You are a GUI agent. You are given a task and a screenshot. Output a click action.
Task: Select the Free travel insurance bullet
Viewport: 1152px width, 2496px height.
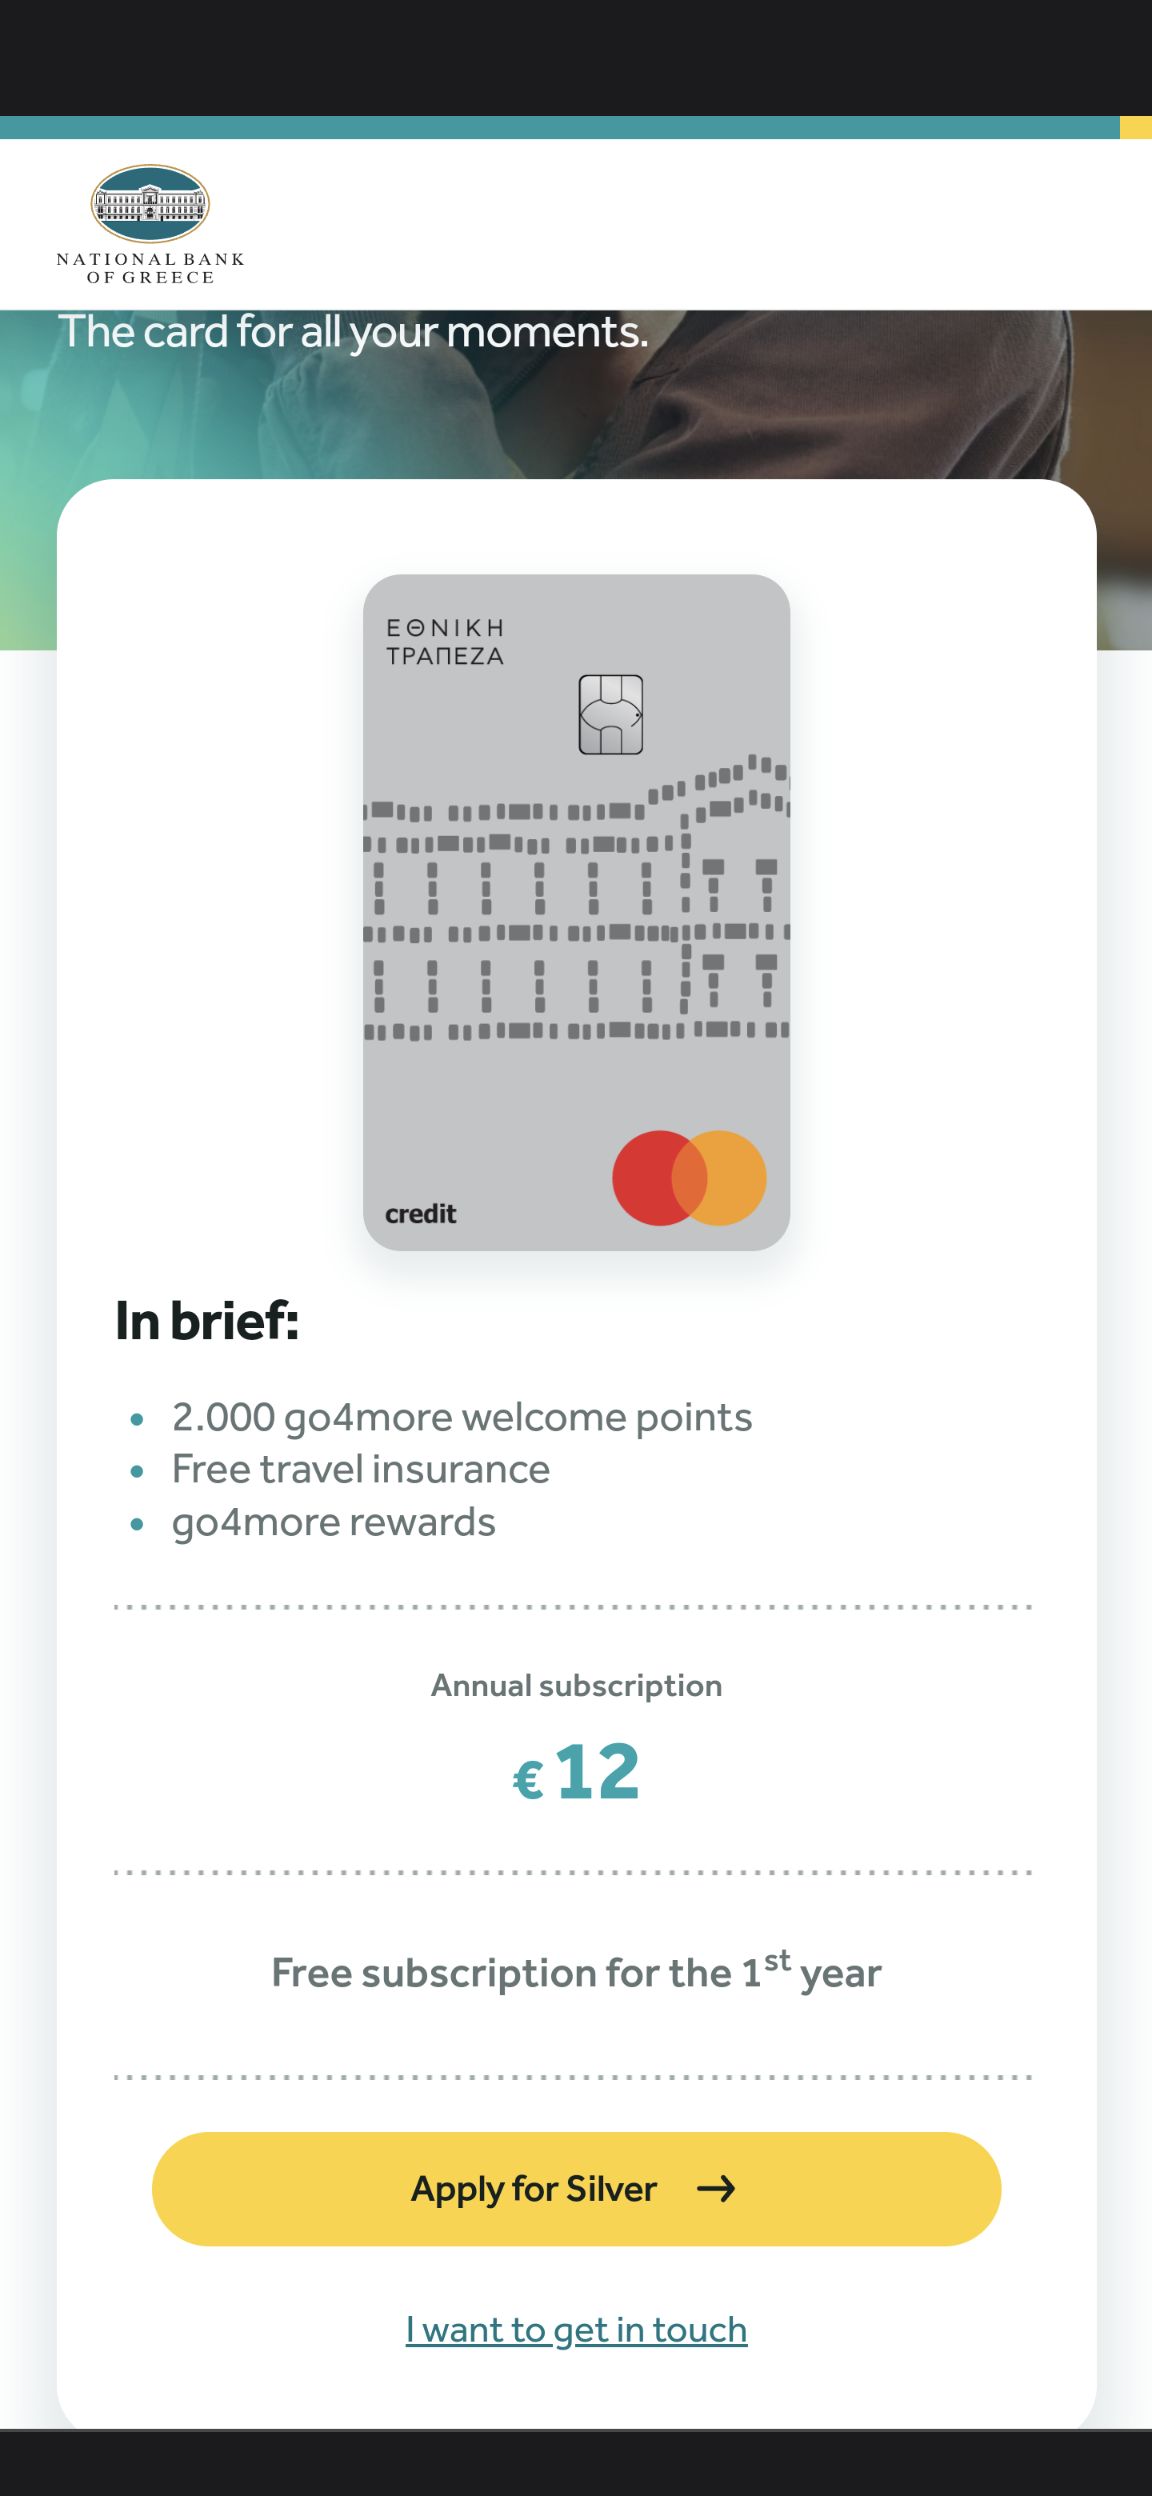click(x=360, y=1469)
